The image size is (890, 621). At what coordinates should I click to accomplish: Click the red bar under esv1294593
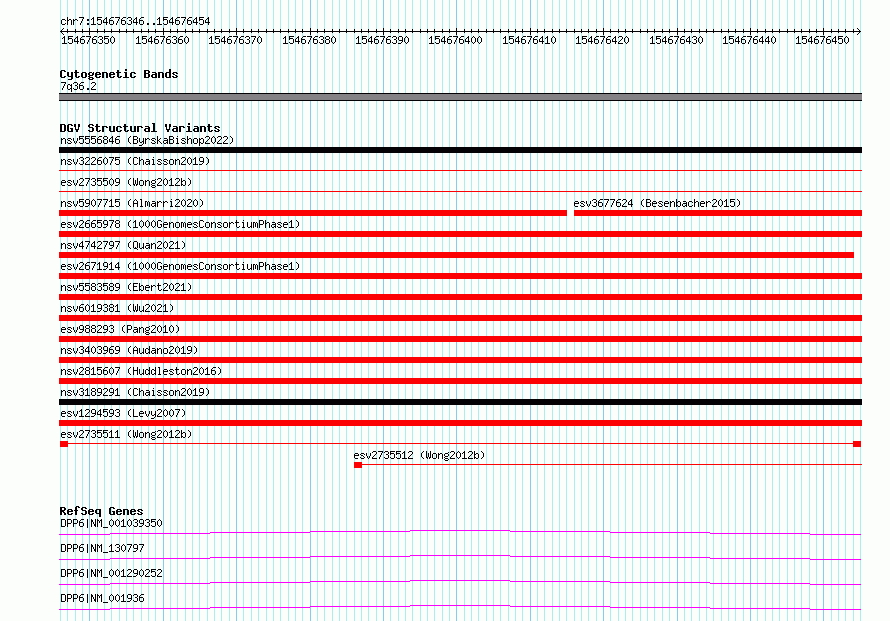[460, 423]
